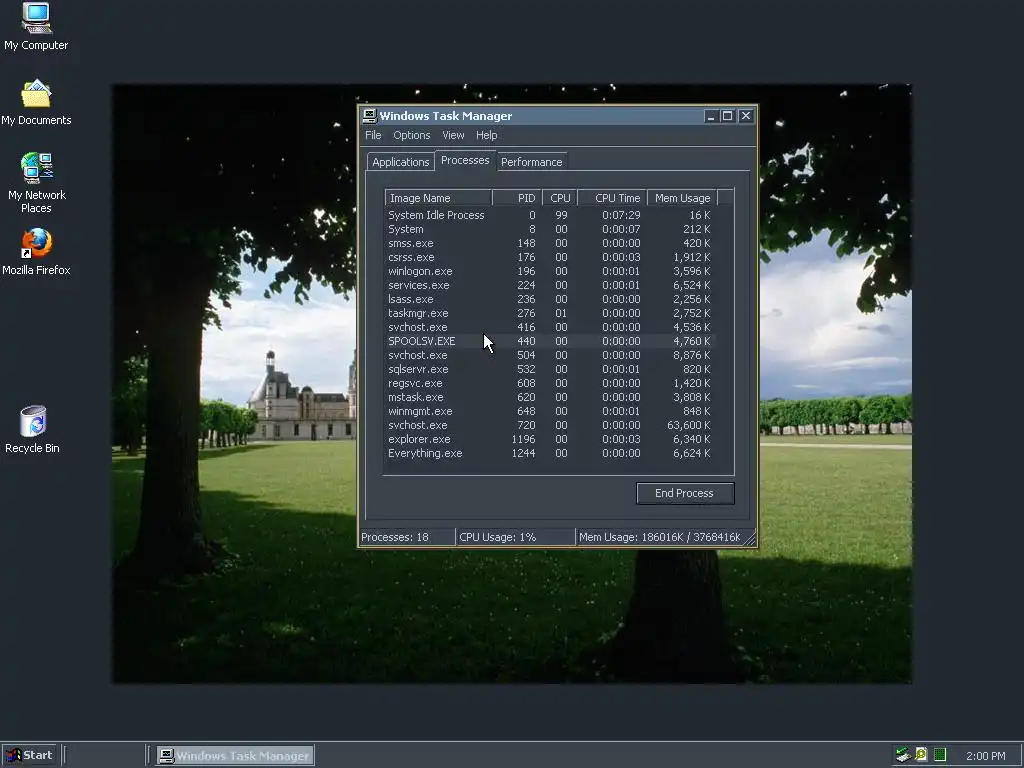
Task: Select svchost.exe with PID 416
Action: coord(549,327)
